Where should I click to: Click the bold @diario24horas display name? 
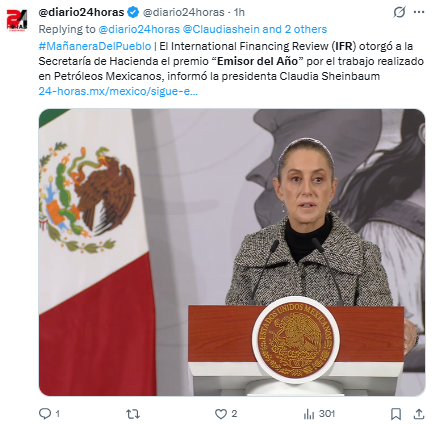(81, 12)
